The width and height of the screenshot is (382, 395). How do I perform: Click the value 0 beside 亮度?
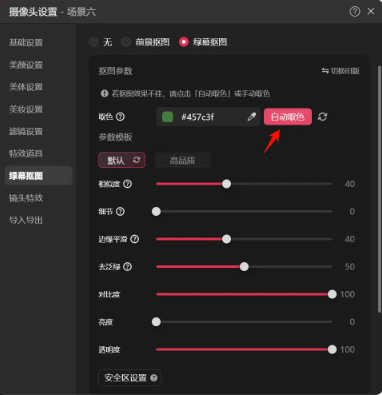pyautogui.click(x=352, y=322)
